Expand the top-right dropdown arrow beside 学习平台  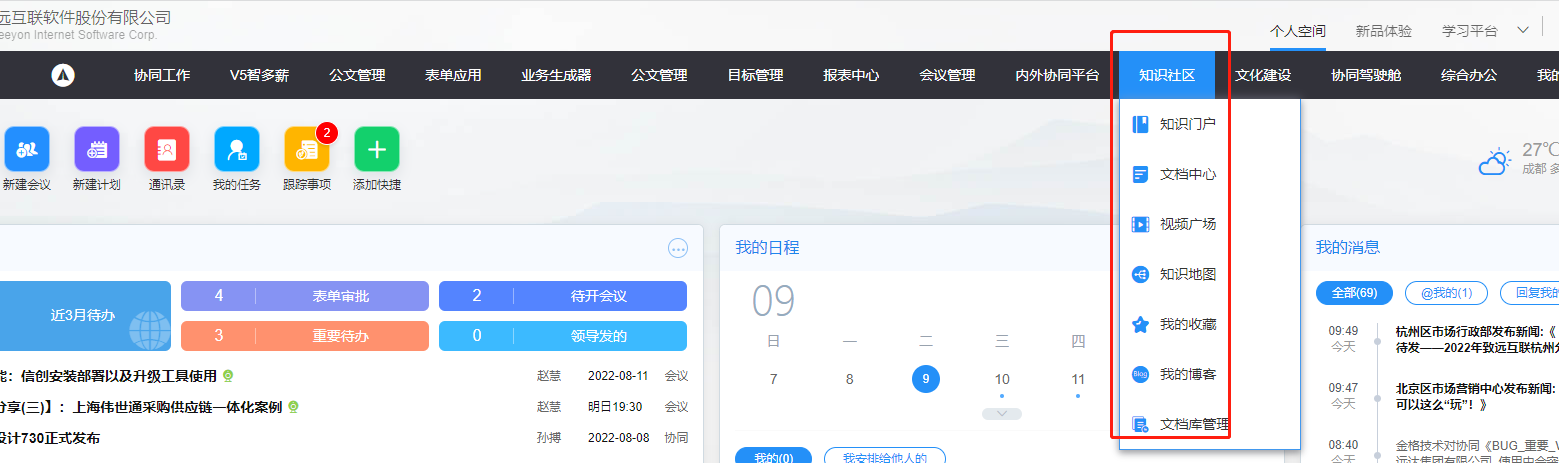coord(1523,30)
